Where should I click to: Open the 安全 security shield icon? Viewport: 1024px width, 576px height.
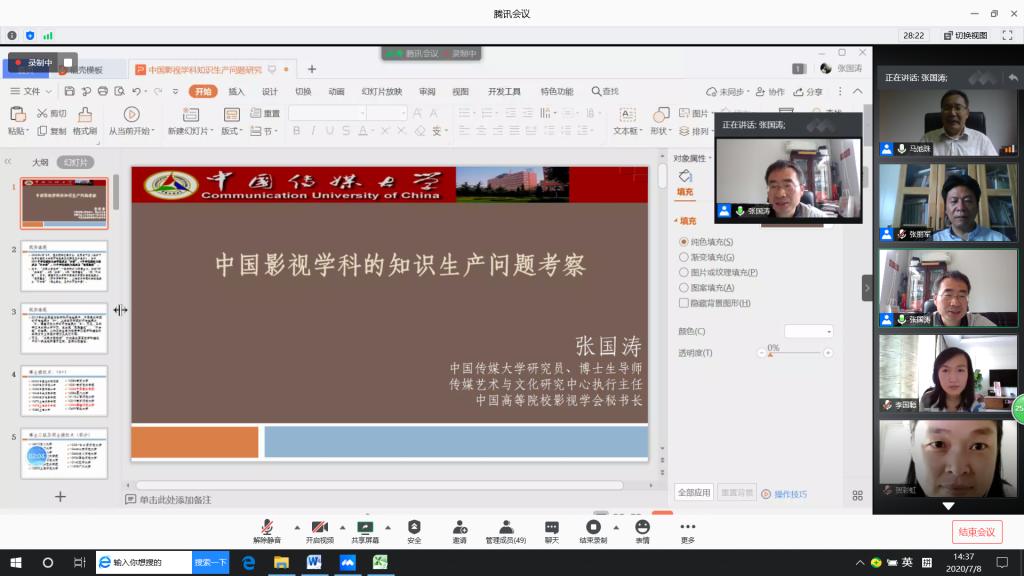(x=414, y=528)
